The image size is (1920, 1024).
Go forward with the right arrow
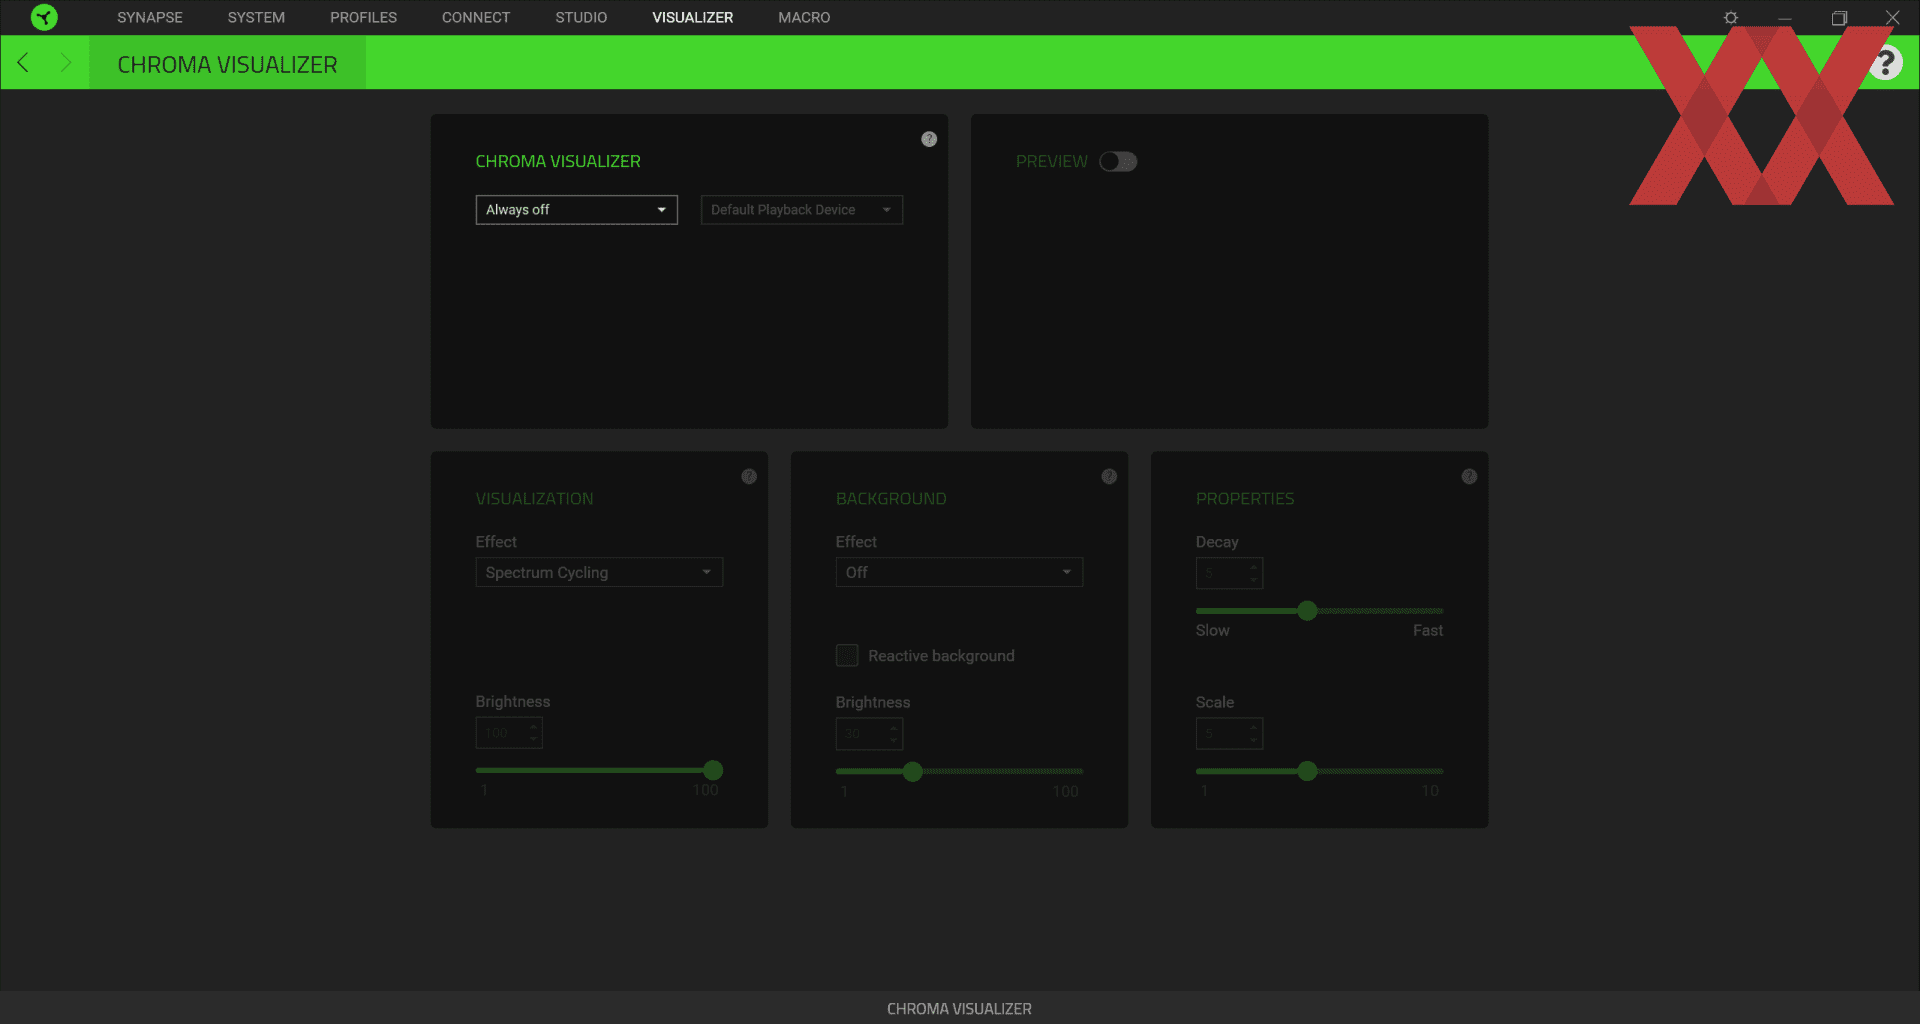[66, 63]
